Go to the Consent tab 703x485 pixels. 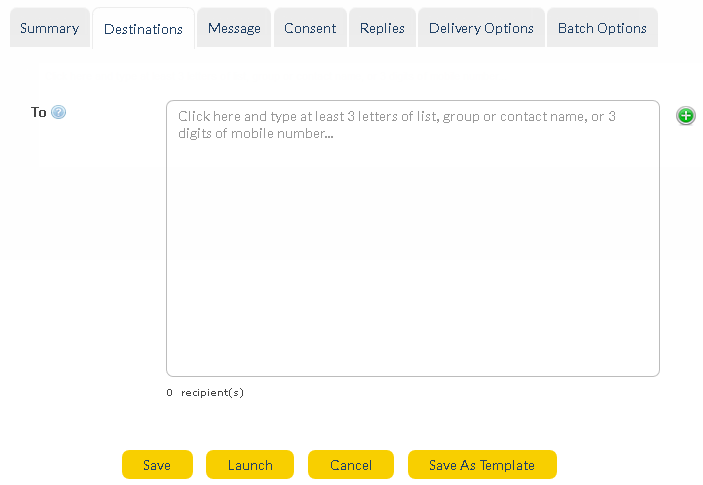310,28
